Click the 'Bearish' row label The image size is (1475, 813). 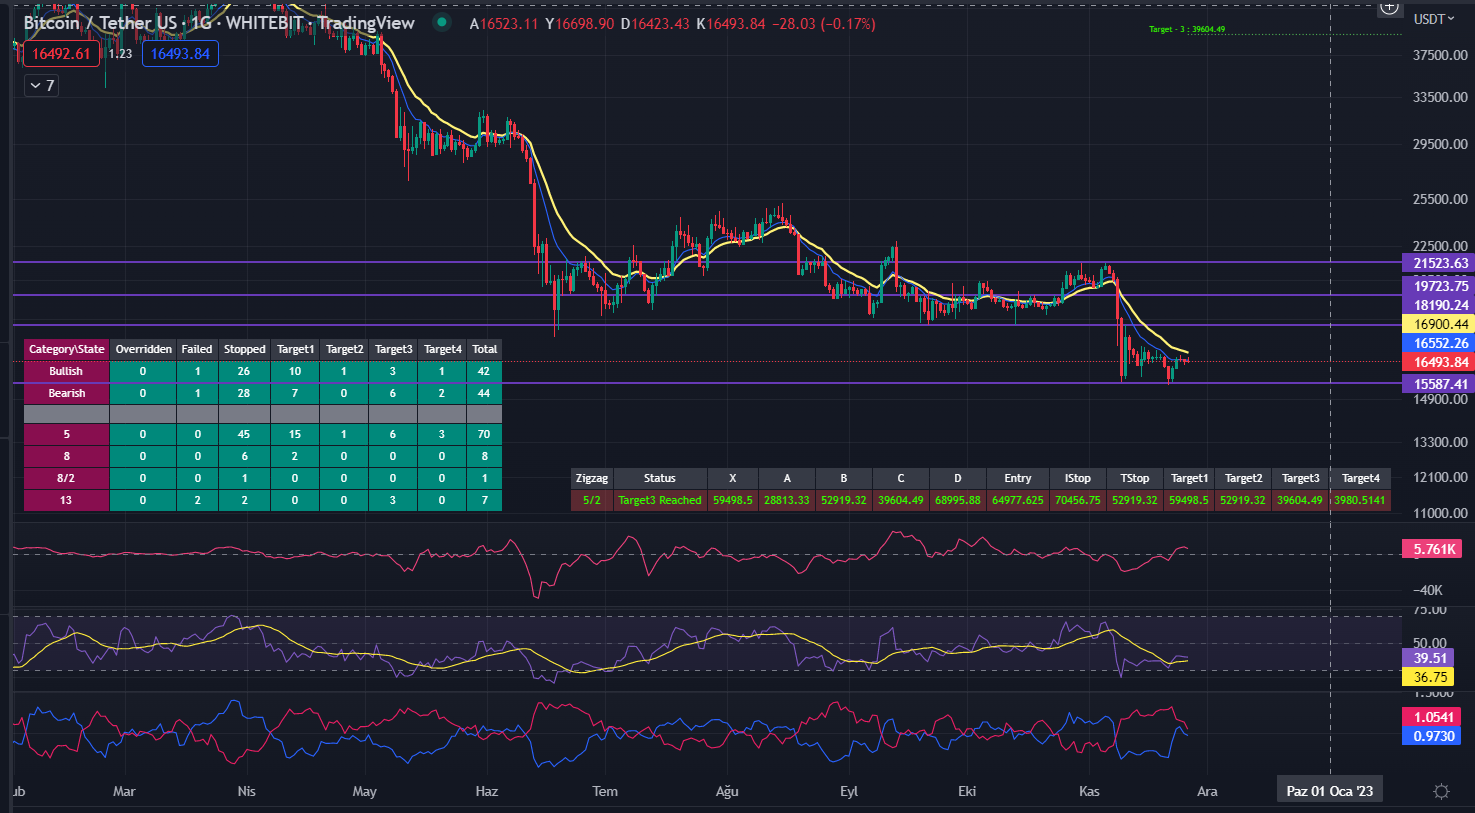pos(66,393)
